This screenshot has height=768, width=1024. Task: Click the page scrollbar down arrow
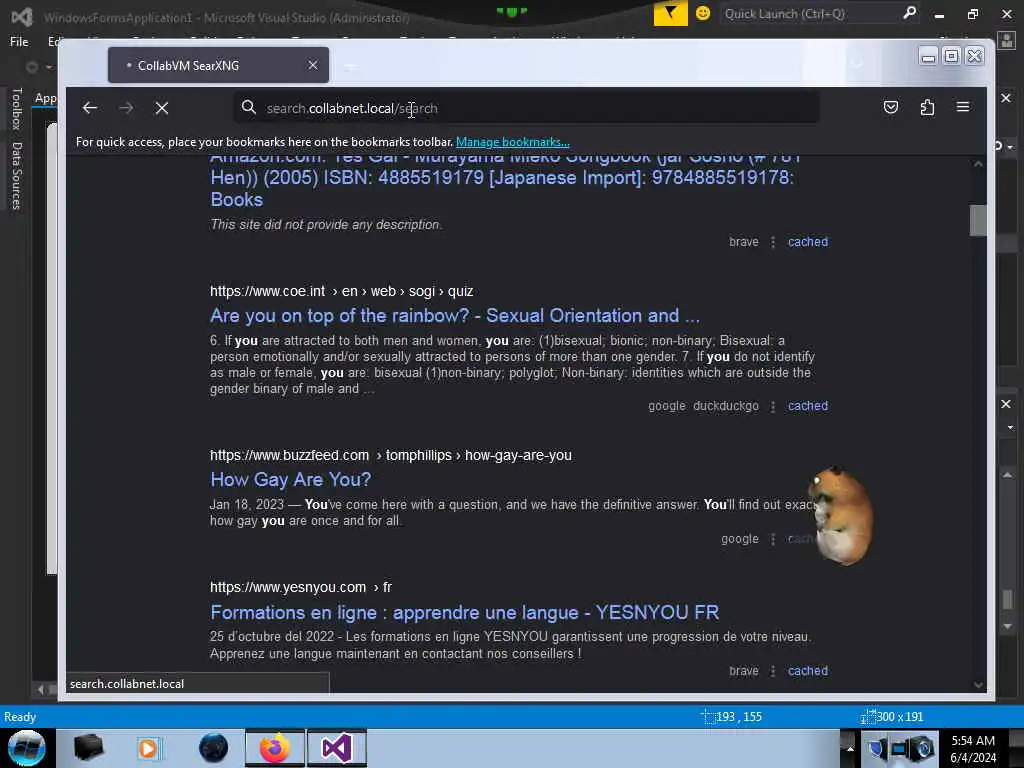click(978, 685)
